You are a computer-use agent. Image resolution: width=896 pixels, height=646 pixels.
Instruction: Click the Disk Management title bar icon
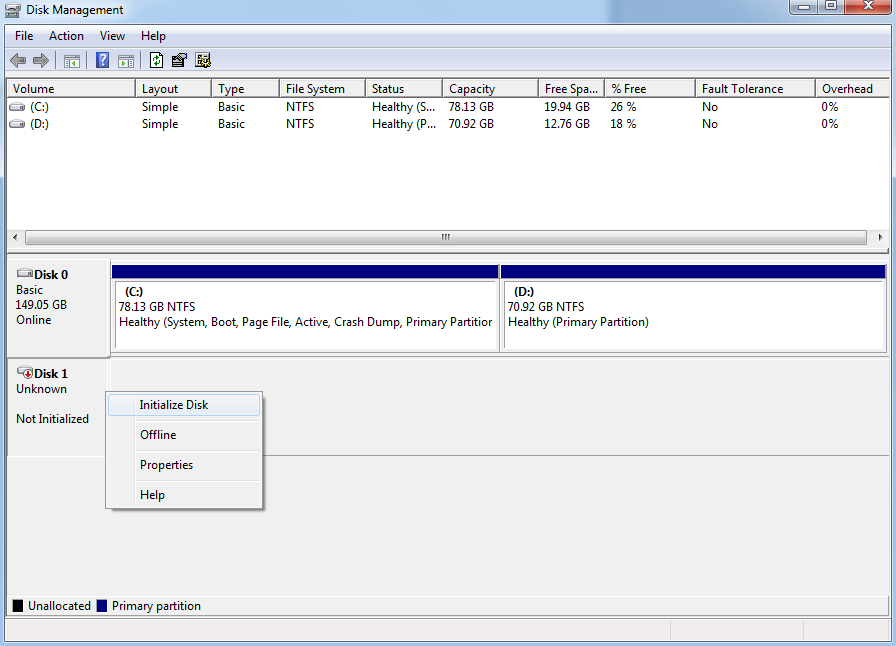(x=13, y=10)
